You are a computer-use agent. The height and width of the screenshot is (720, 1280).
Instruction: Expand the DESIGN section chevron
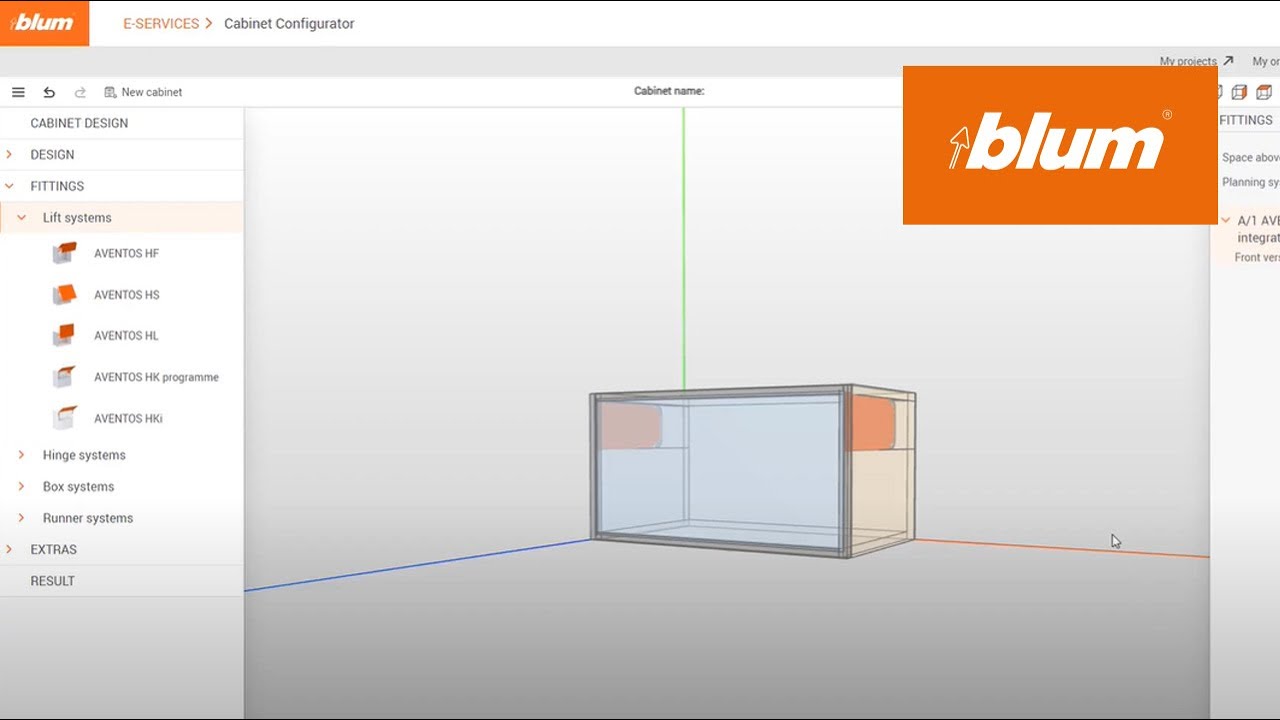click(x=9, y=154)
